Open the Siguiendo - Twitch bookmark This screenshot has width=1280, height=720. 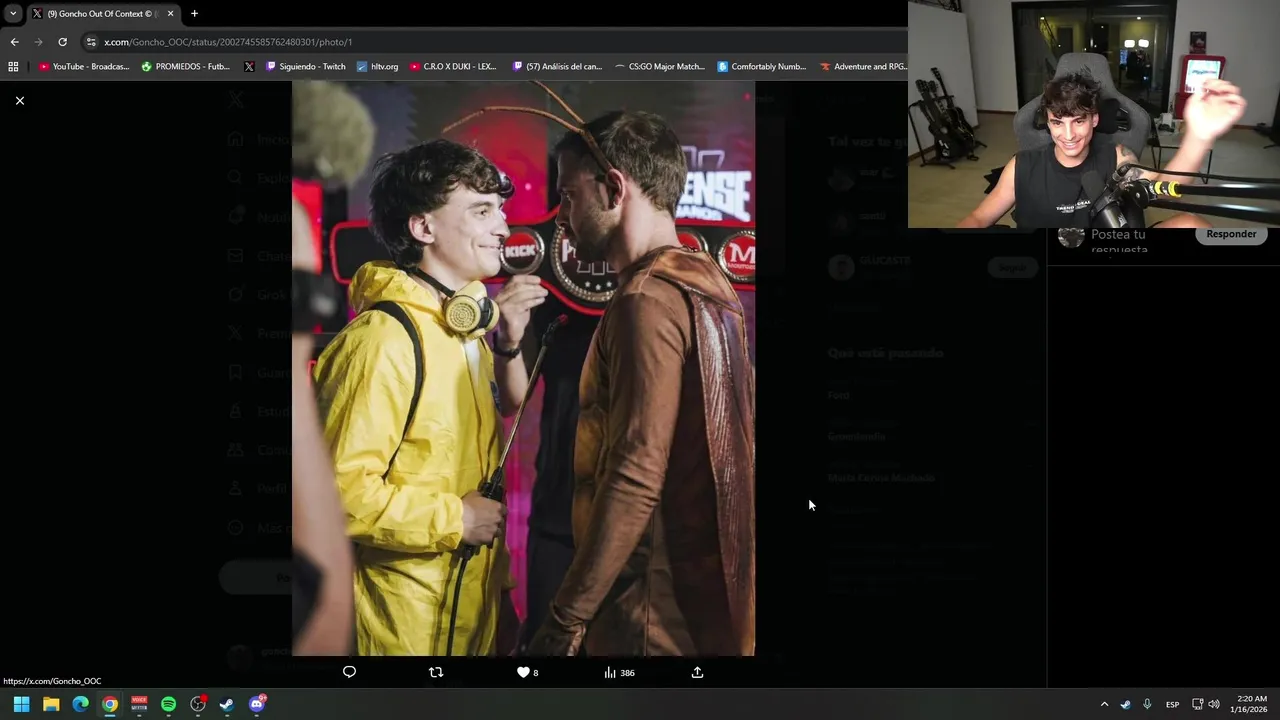[306, 66]
